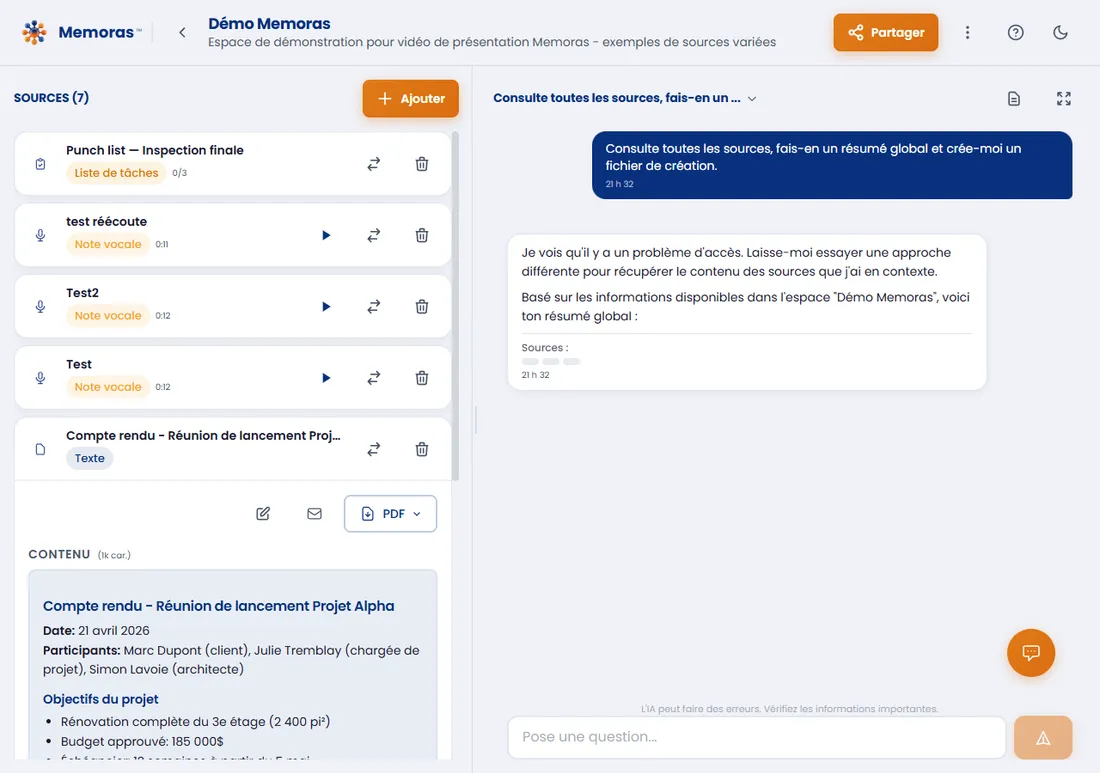The width and height of the screenshot is (1100, 773).
Task: Focus the 'Pose une question...' input field
Action: [x=756, y=737]
